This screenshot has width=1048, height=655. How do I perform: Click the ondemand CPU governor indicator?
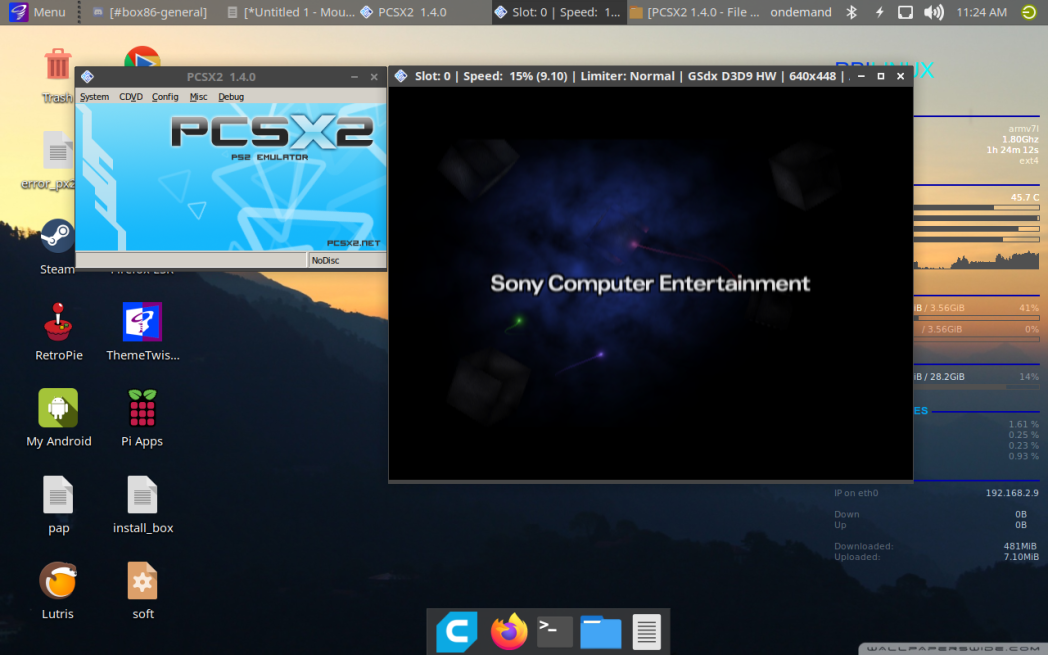[x=799, y=12]
